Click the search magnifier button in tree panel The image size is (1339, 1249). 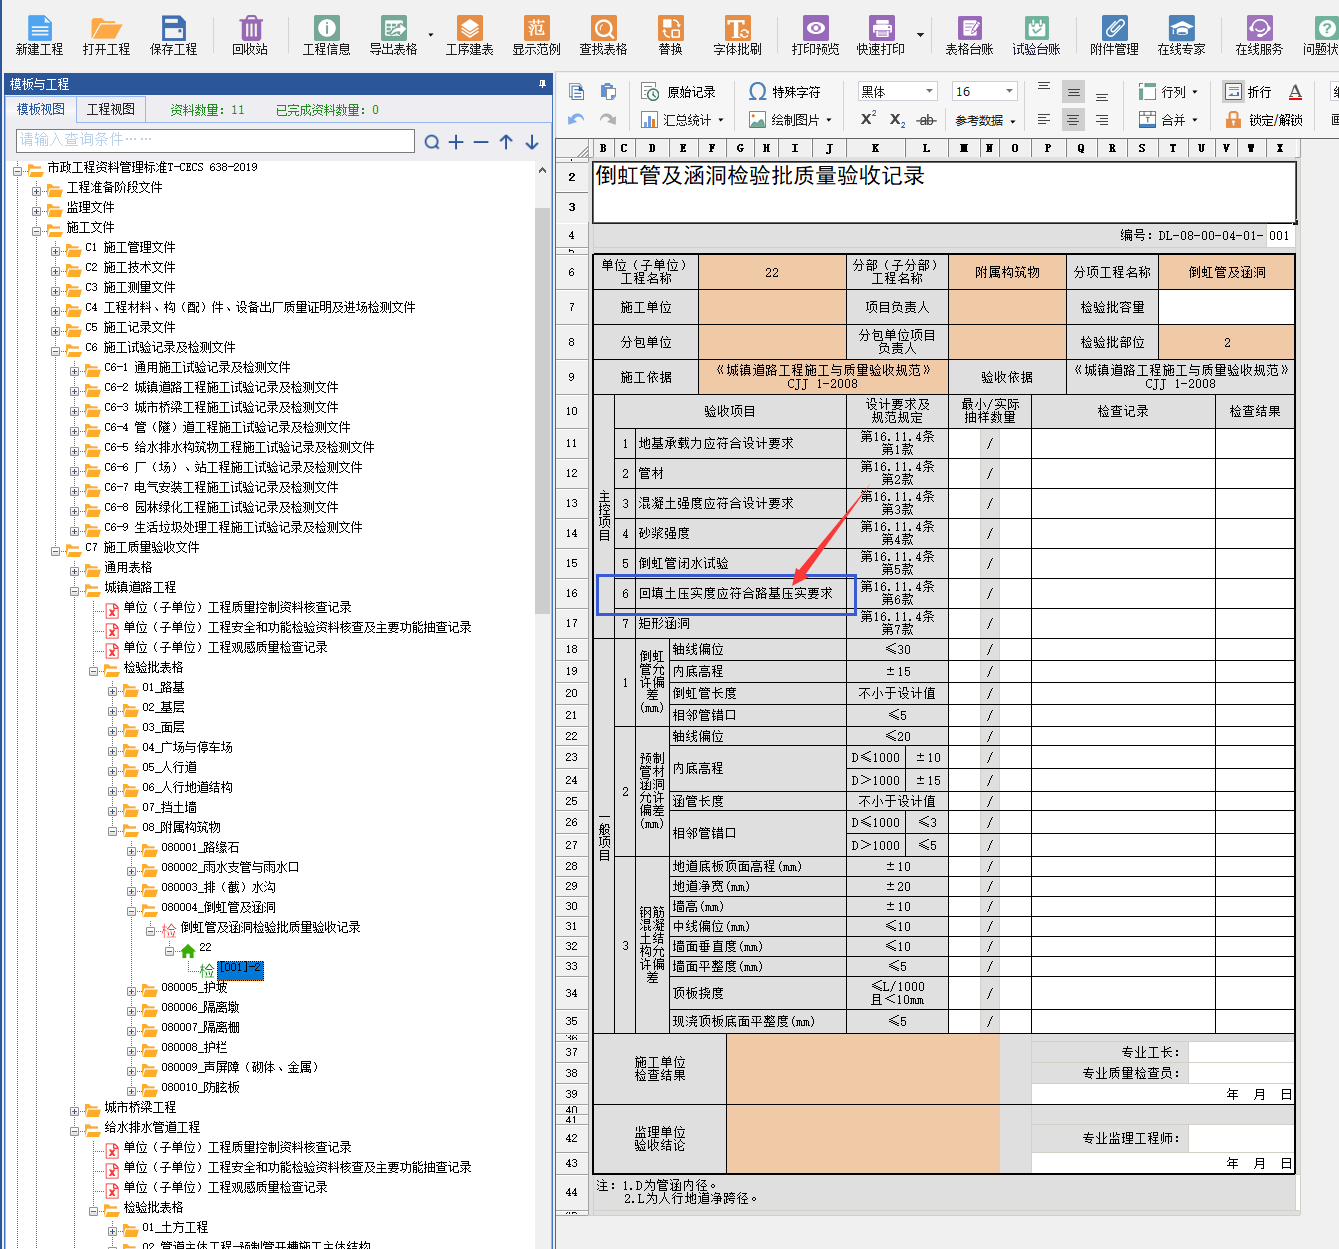click(x=431, y=142)
